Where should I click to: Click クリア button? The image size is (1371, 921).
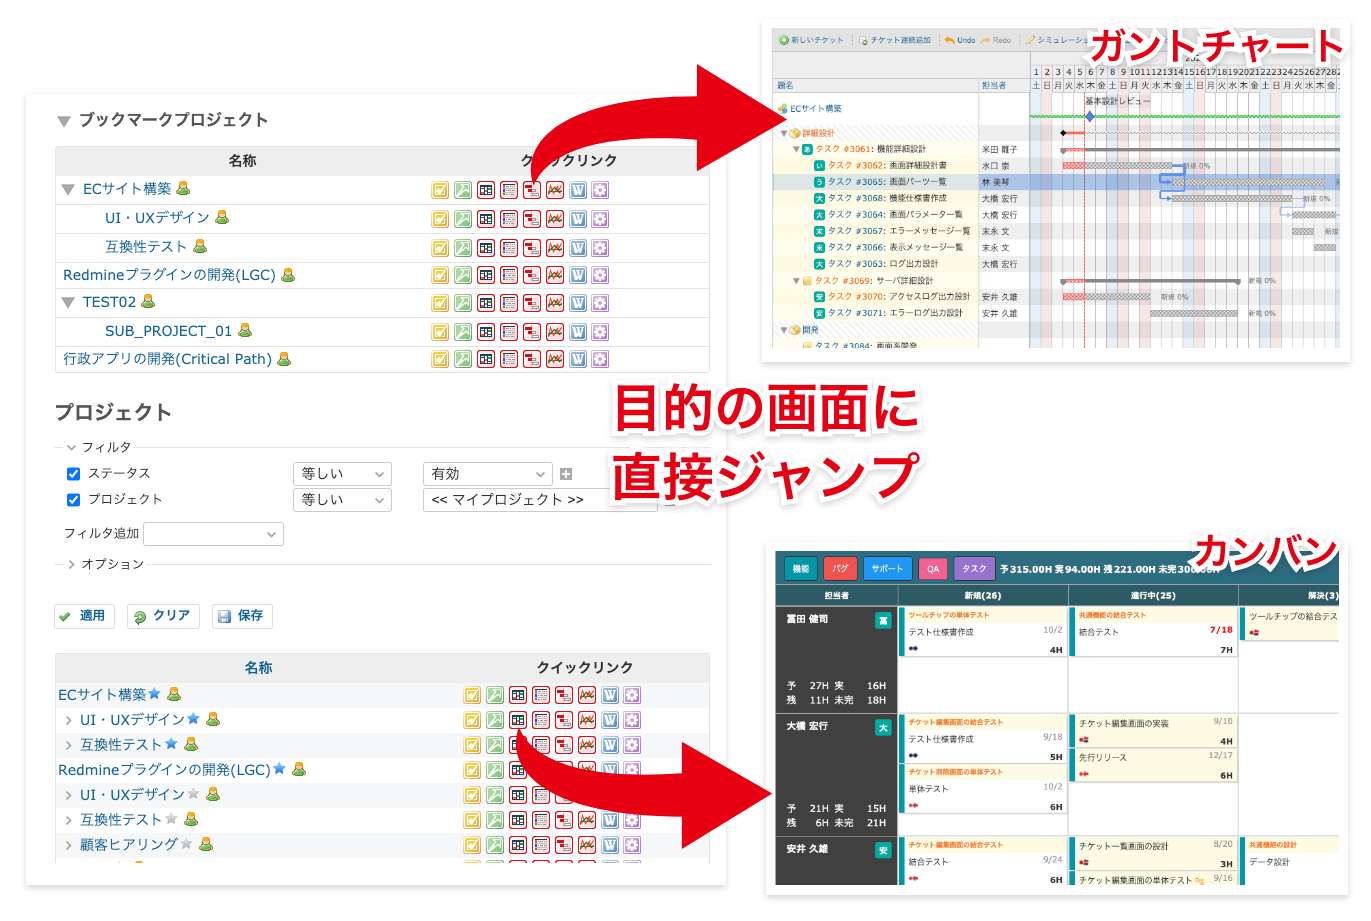click(163, 616)
